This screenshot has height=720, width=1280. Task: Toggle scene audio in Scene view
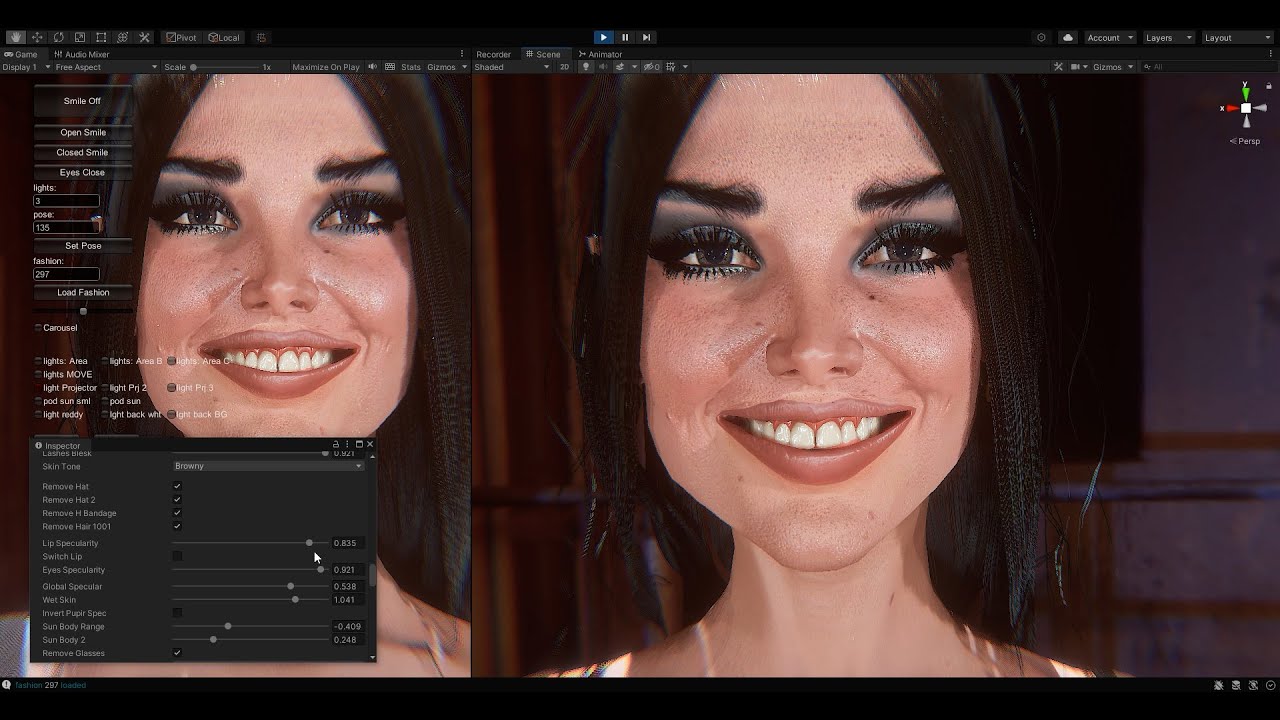(603, 67)
